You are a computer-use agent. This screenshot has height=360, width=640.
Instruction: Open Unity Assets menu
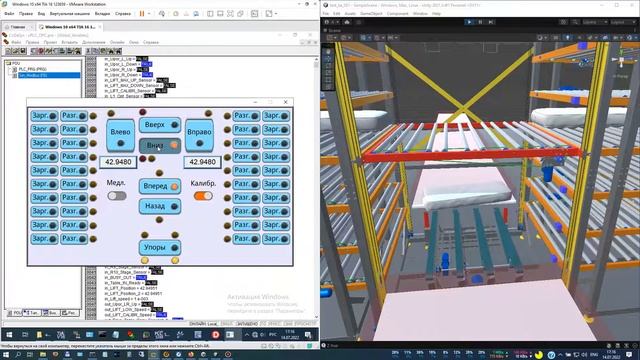coord(350,13)
